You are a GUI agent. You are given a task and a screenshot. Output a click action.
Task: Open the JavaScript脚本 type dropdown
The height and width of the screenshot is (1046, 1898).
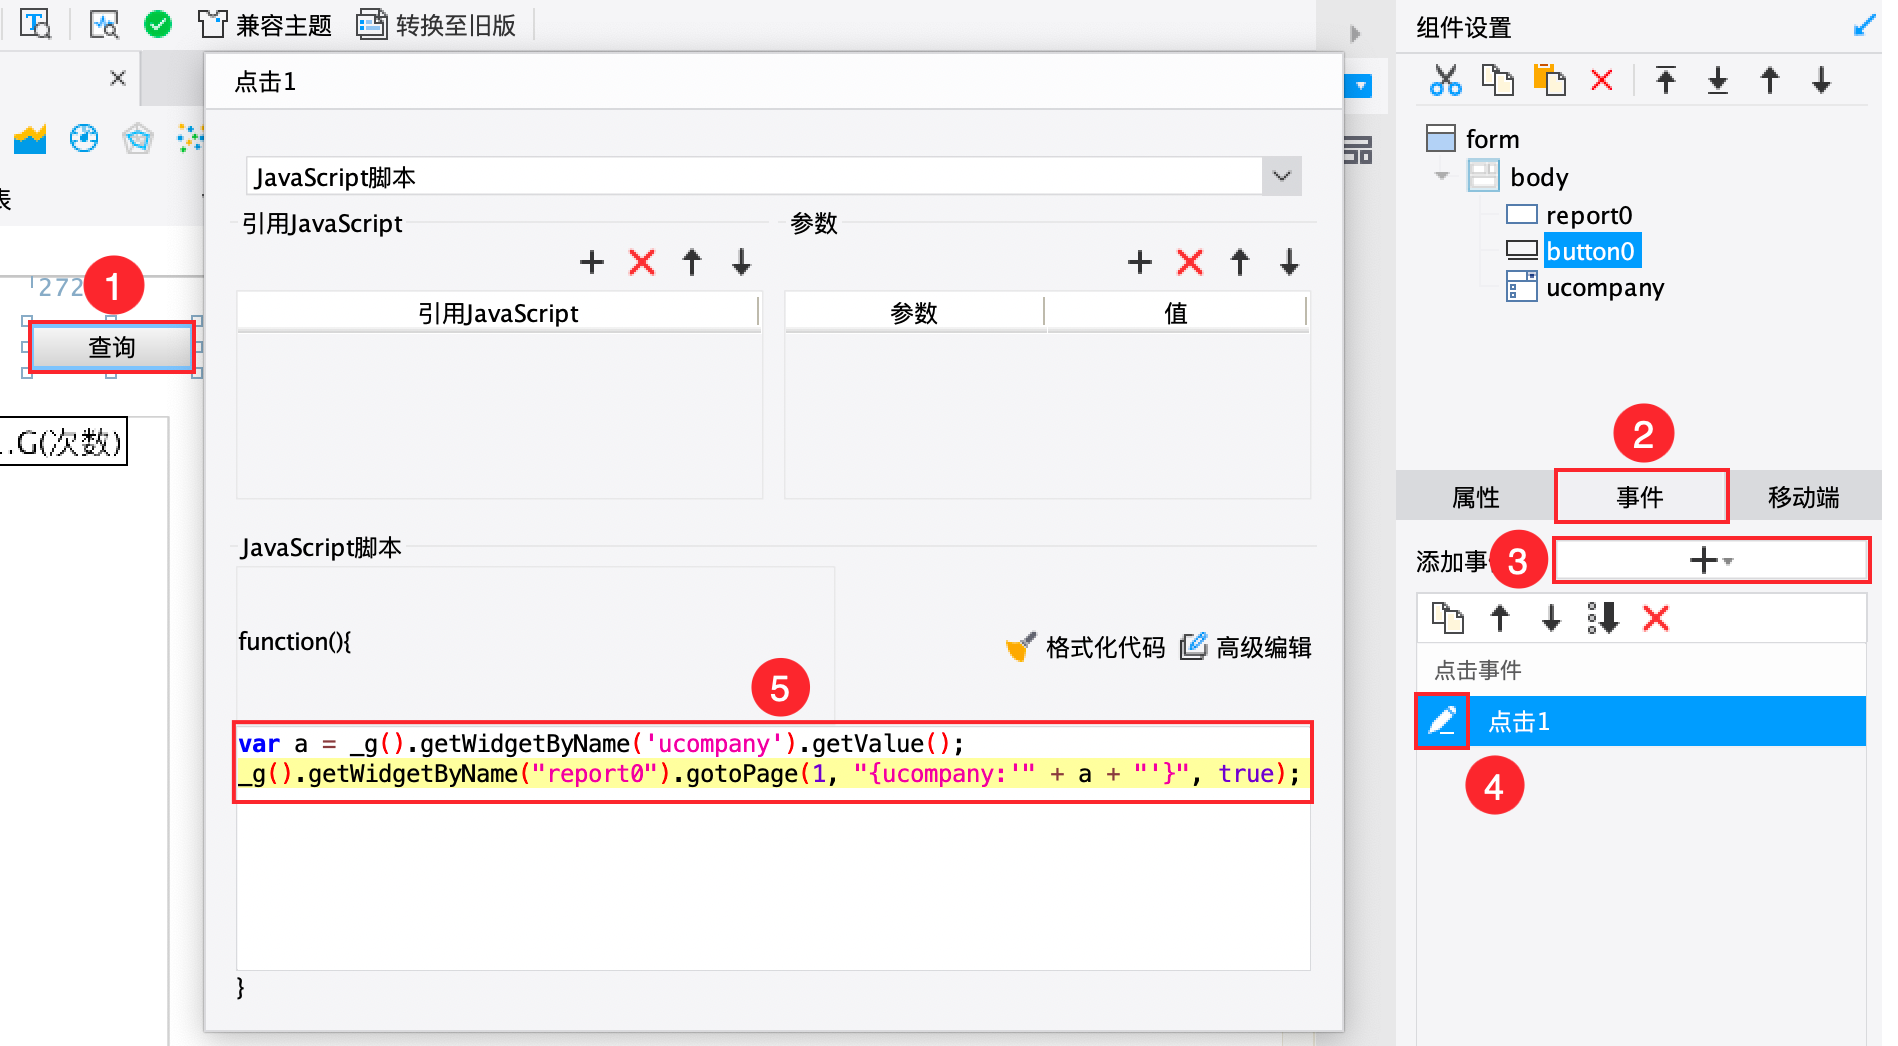pos(1282,177)
